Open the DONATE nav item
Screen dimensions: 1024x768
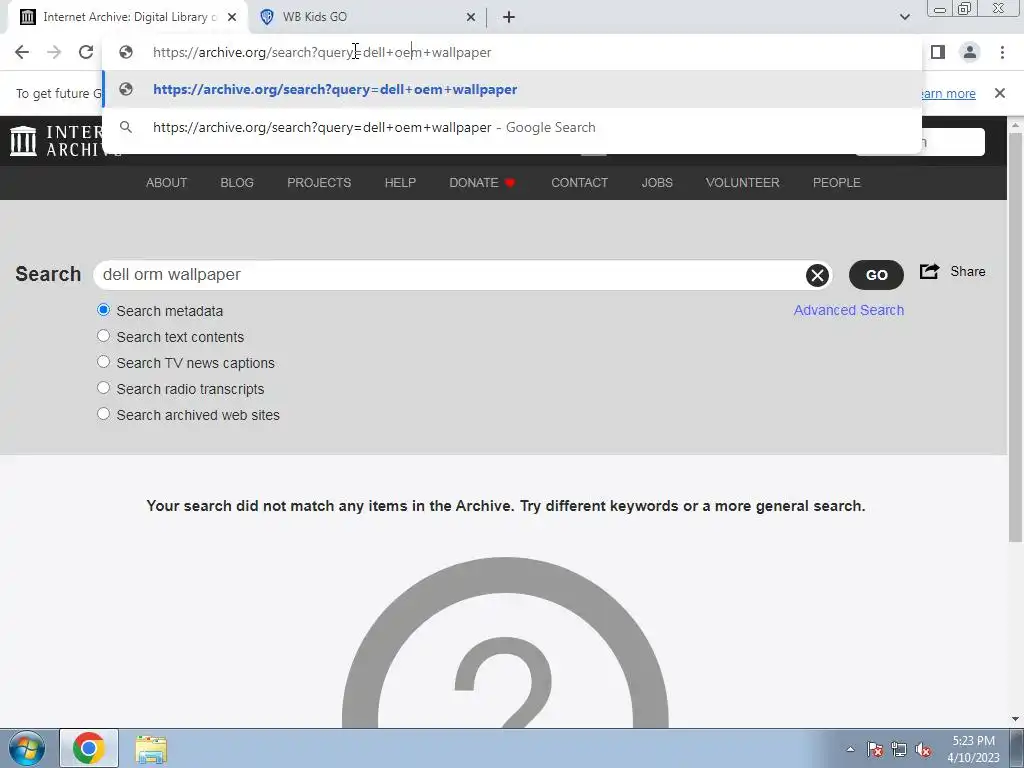483,183
